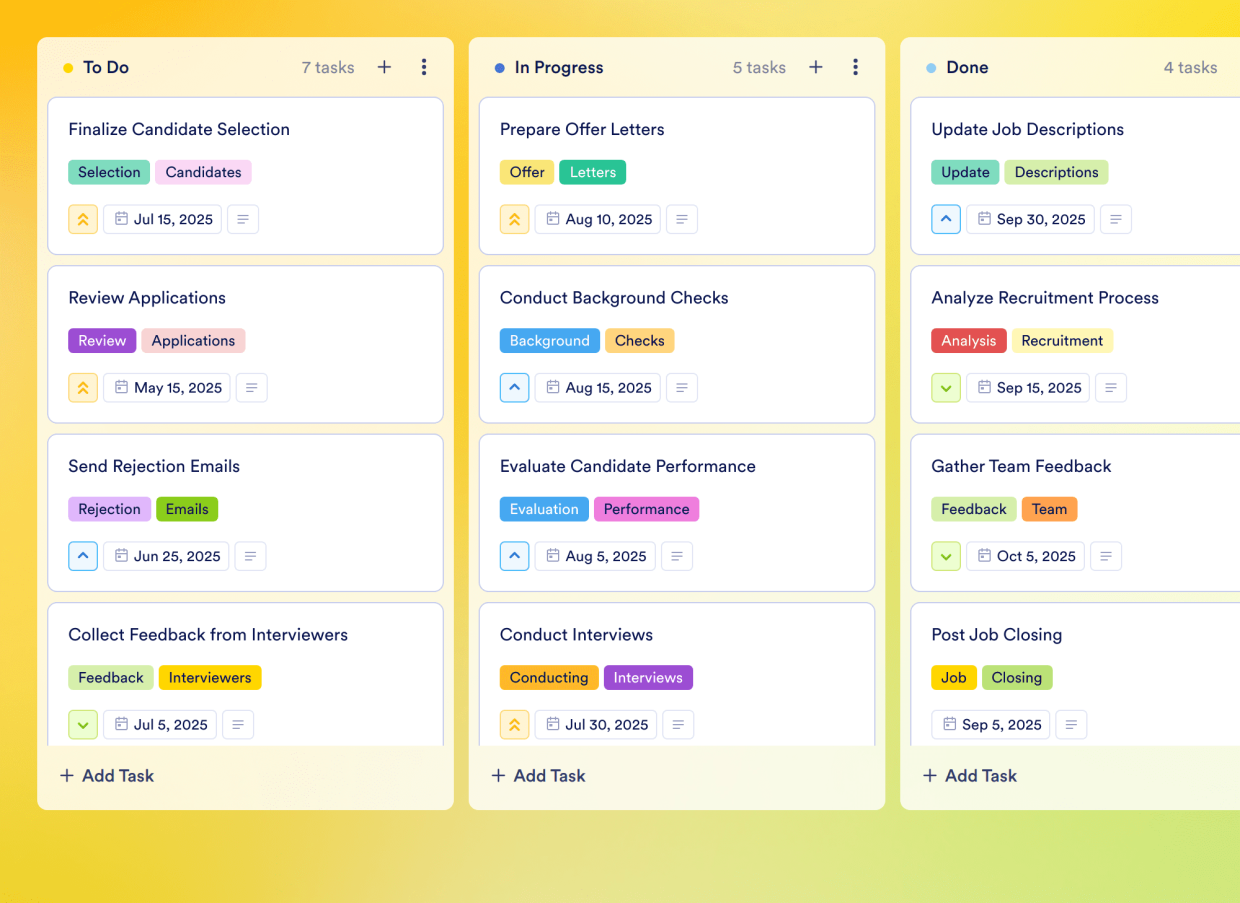1240x903 pixels.
Task: Open the three-dot menu for the To Do column
Action: [x=424, y=67]
